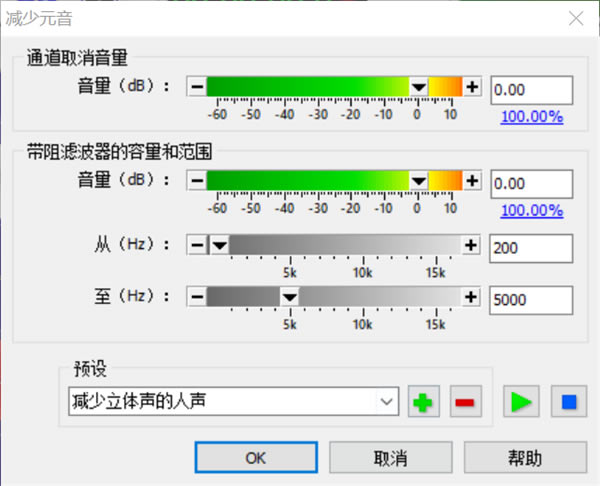Click the green plus add preset icon
This screenshot has height=486, width=600.
coord(425,403)
